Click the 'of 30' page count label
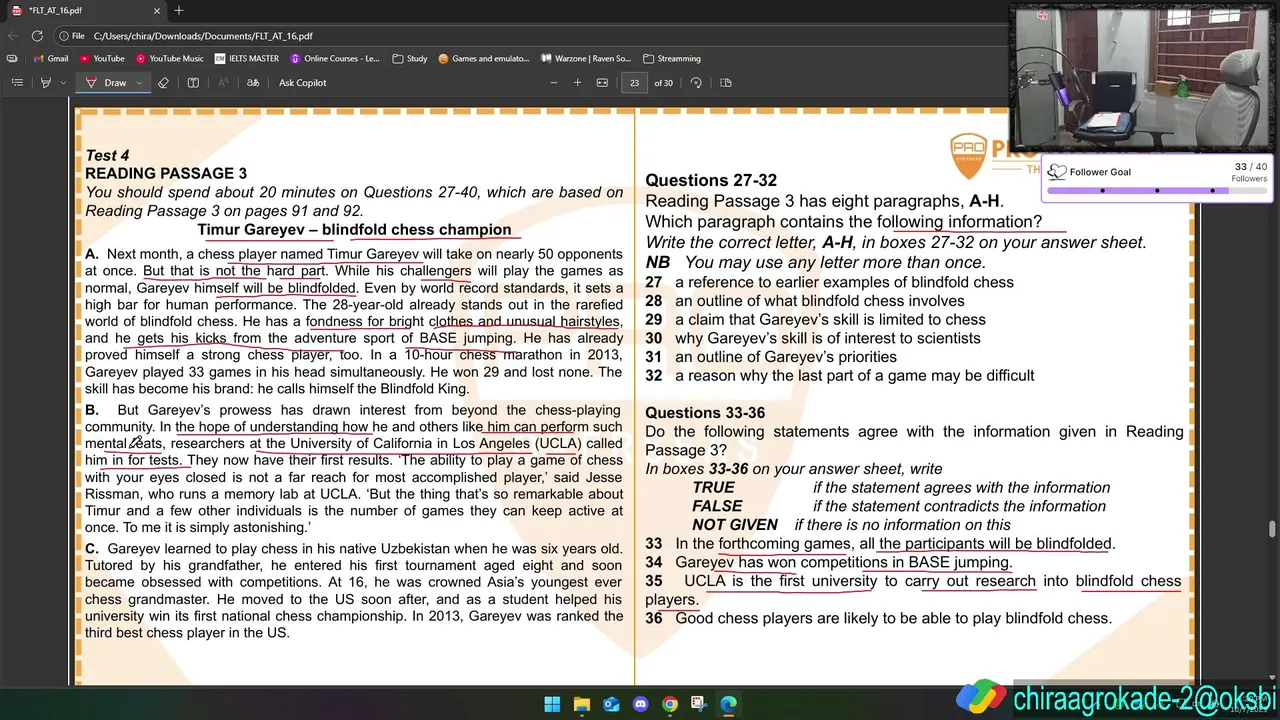Viewport: 1280px width, 720px height. click(x=663, y=83)
